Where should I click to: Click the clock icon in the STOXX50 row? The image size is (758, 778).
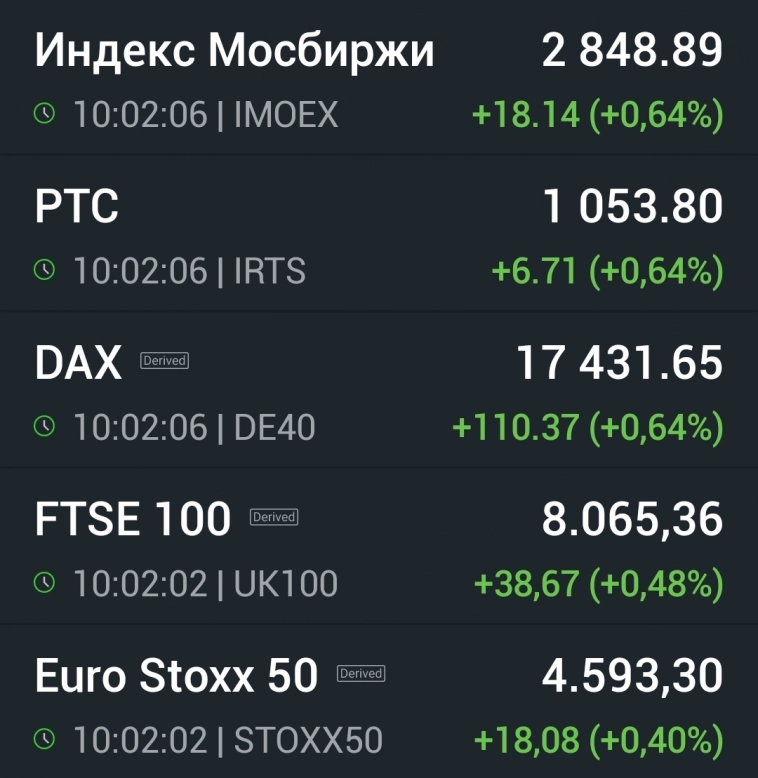coord(44,740)
